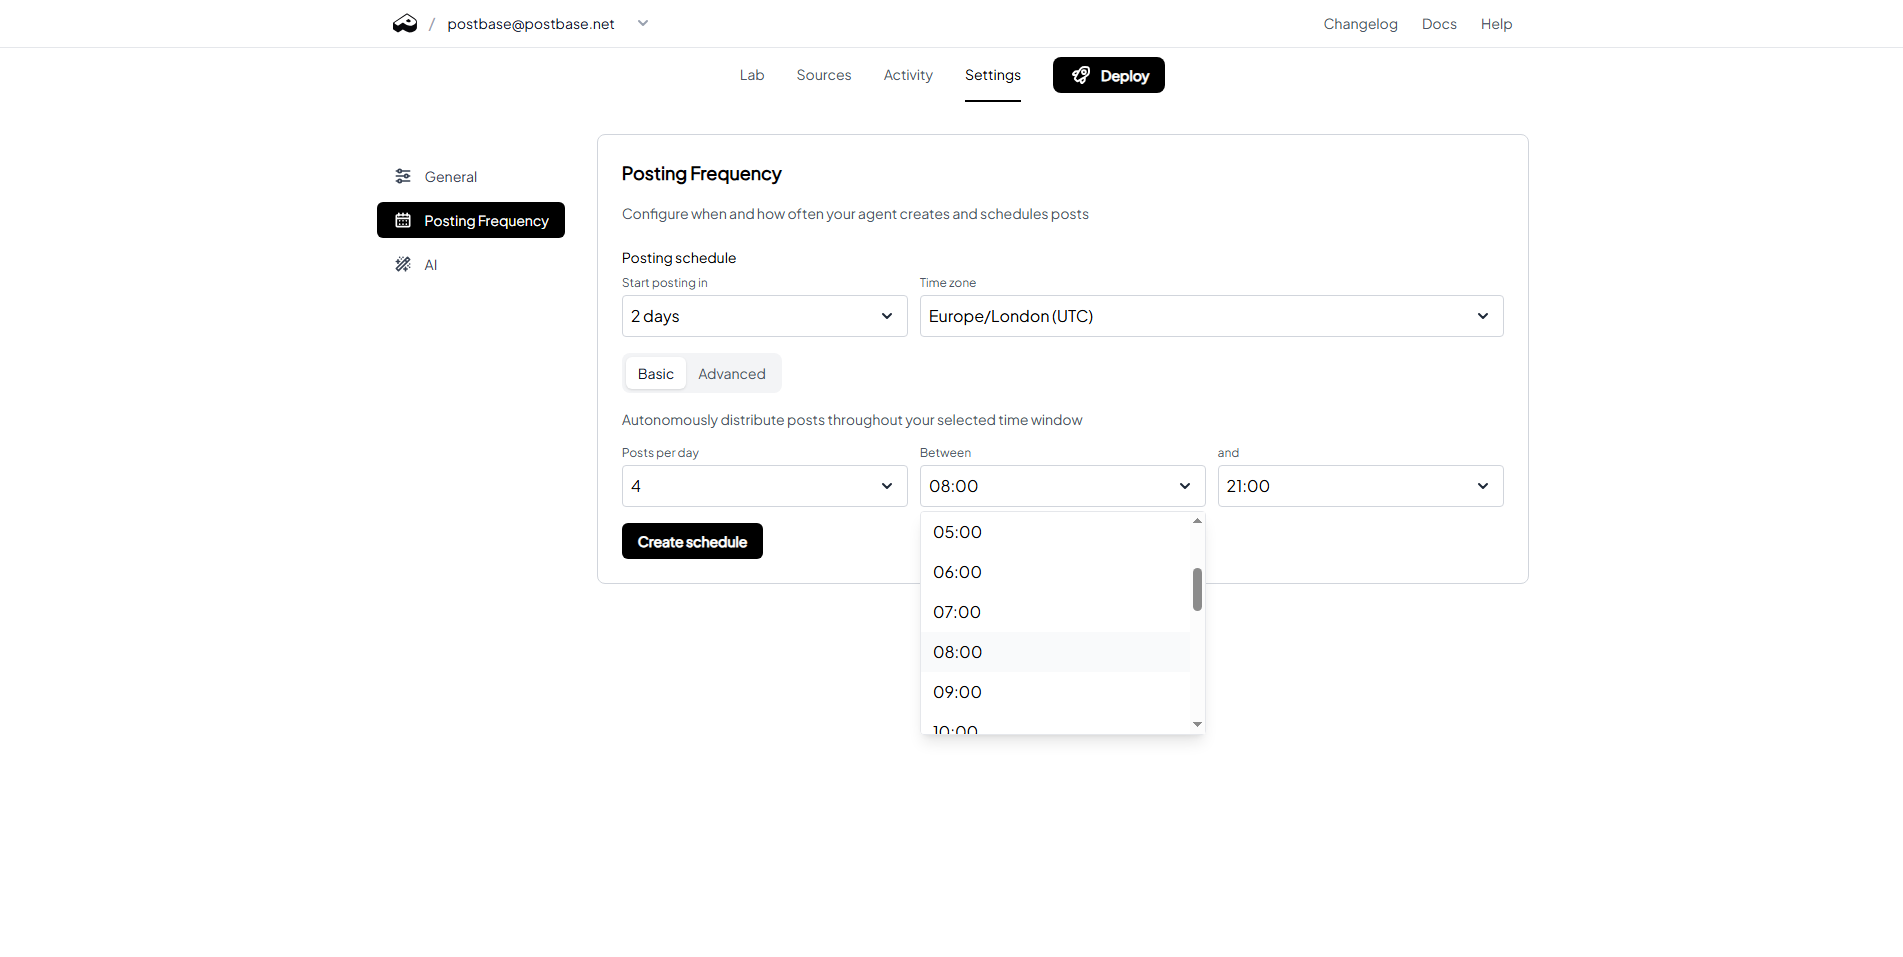Click the rocket icon on Deploy
The height and width of the screenshot is (957, 1903).
coord(1081,76)
